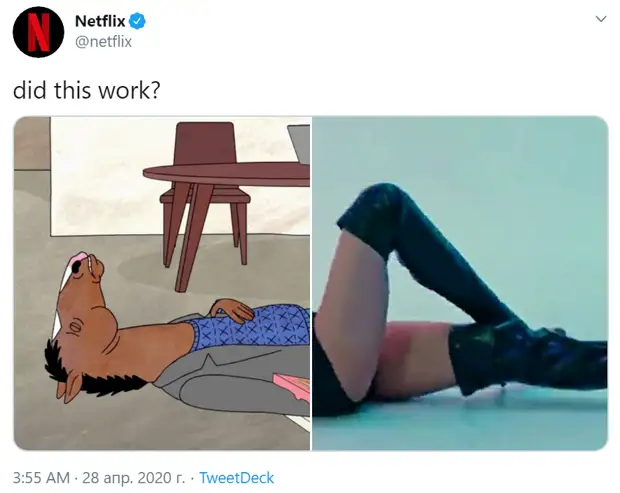Open the Netflix profile avatar

pyautogui.click(x=38, y=32)
